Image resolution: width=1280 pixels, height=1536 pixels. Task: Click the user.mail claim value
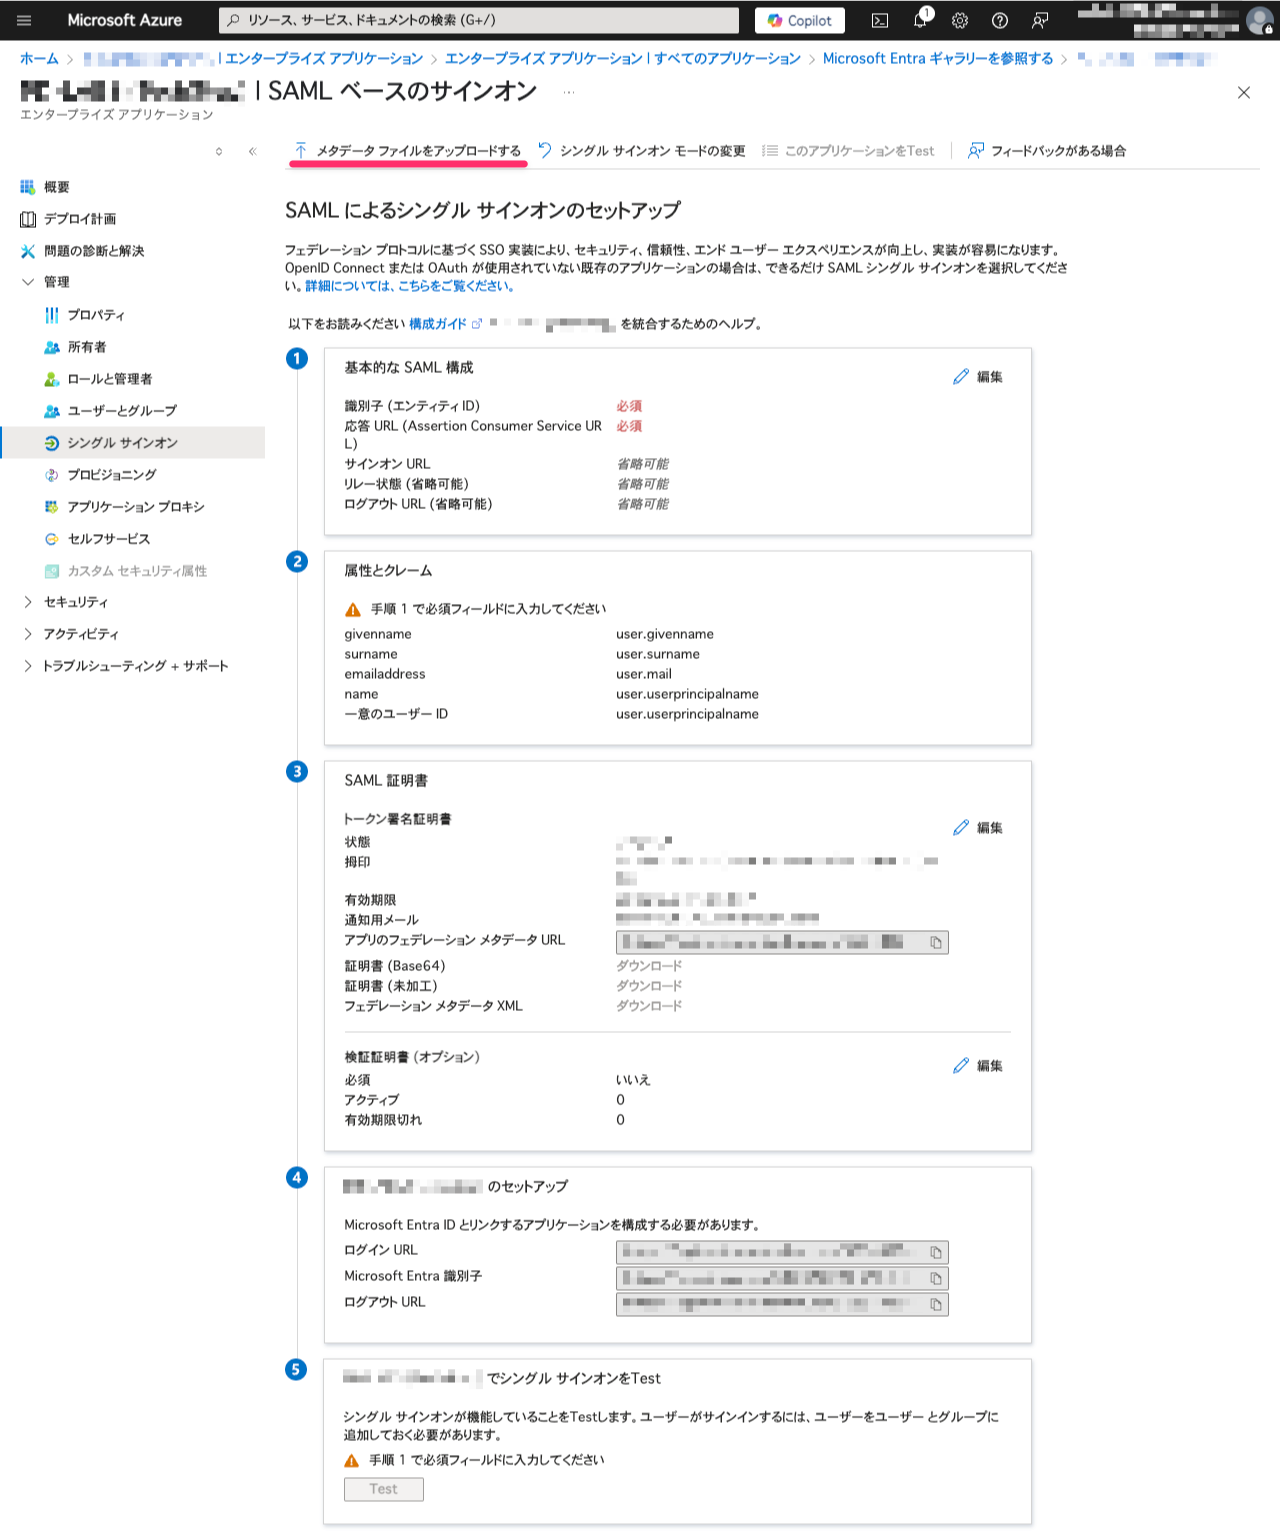(644, 675)
